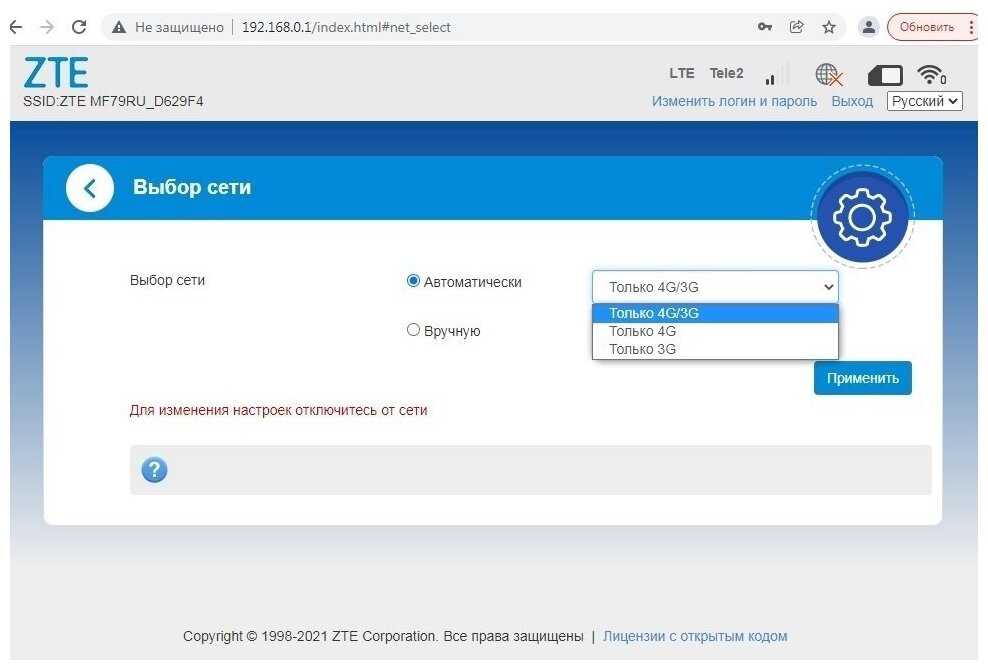Choose Только 4G/3G option in list

point(654,313)
